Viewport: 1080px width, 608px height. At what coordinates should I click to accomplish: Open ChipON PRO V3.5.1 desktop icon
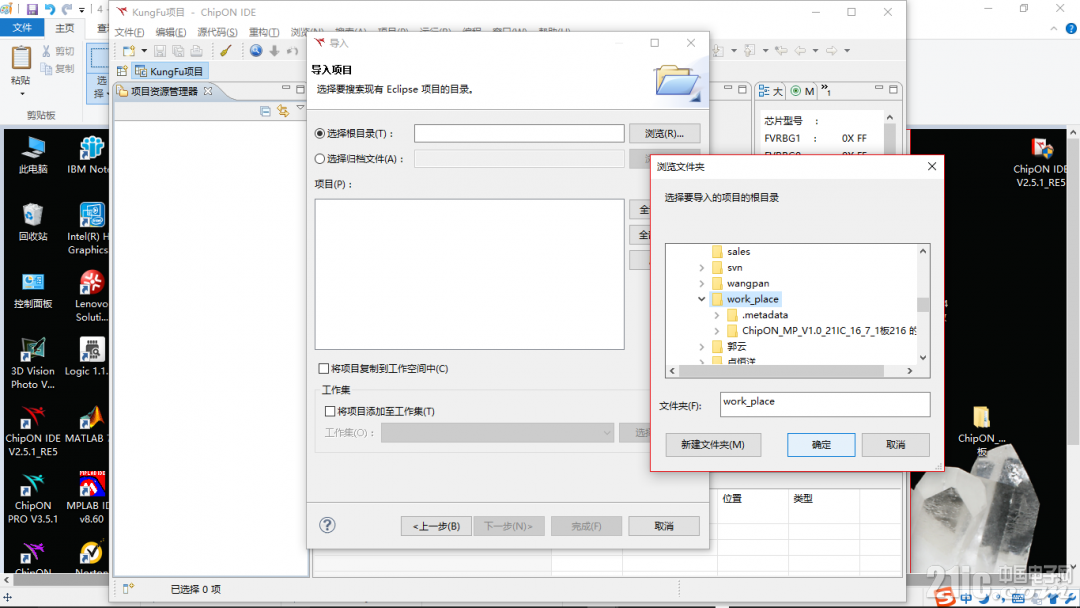pos(32,499)
